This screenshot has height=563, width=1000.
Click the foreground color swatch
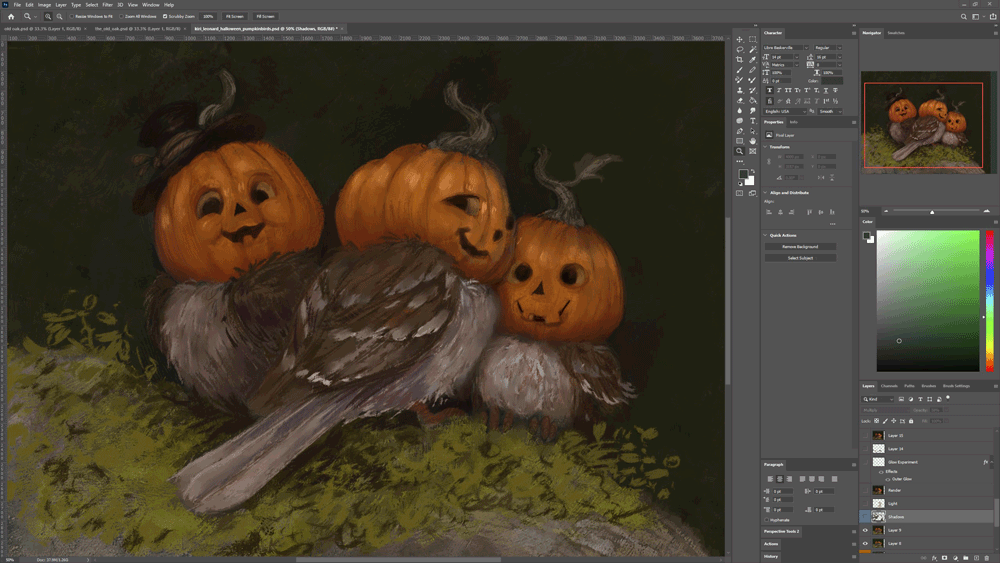(x=743, y=174)
